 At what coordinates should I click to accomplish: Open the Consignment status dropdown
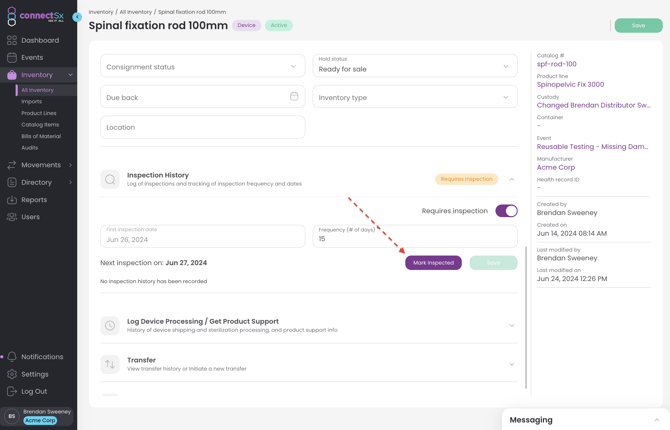coord(202,67)
